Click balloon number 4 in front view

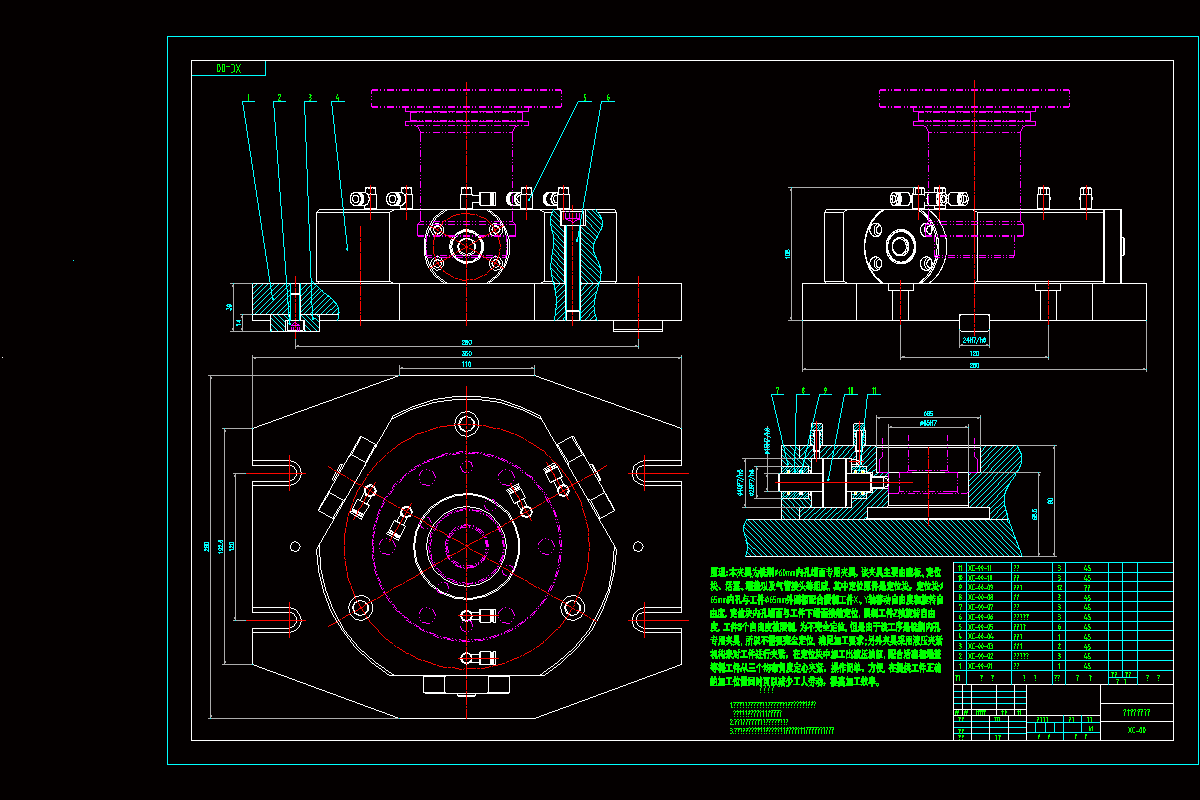coord(338,98)
